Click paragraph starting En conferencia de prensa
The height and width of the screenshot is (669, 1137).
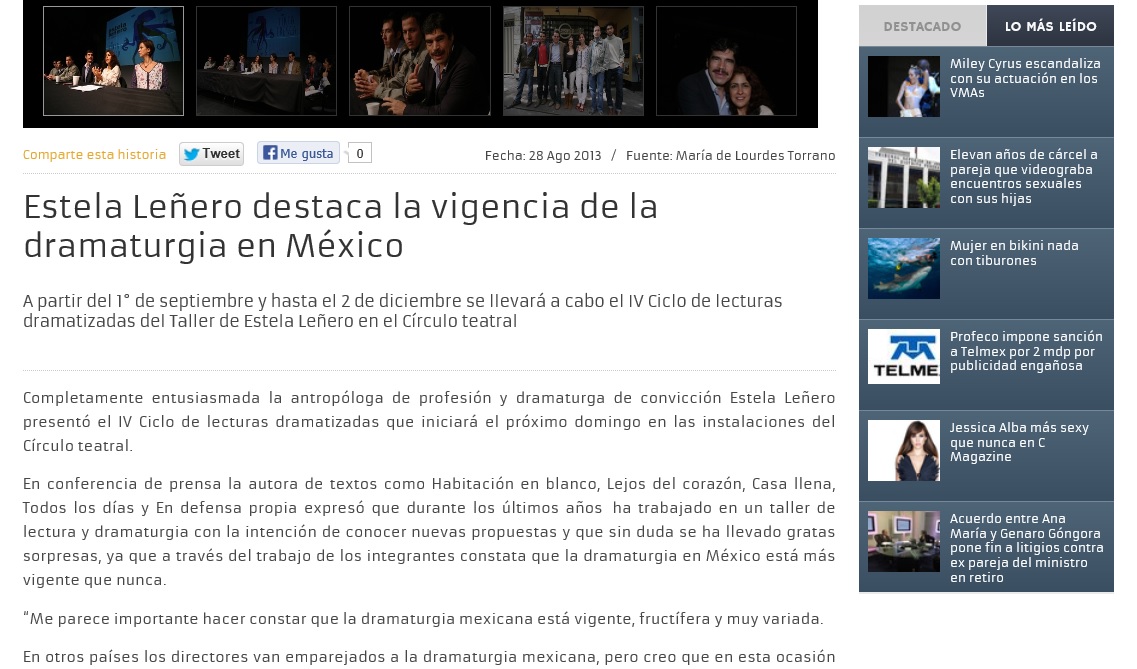point(429,531)
